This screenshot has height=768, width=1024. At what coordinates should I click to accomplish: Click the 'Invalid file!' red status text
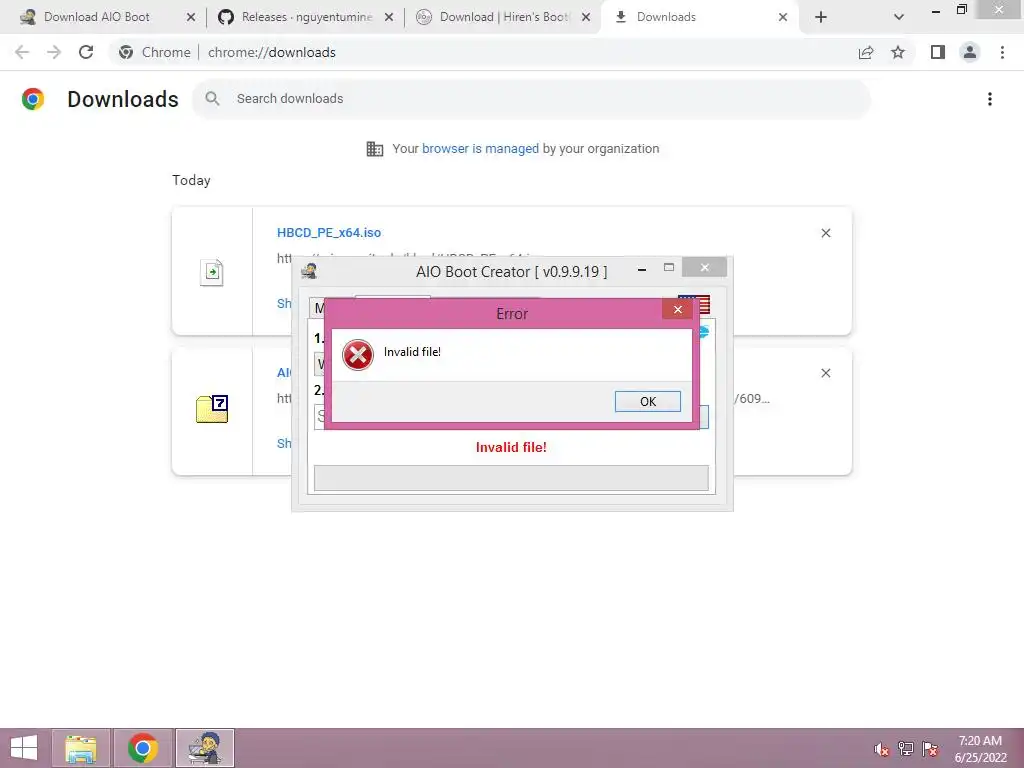[511, 447]
